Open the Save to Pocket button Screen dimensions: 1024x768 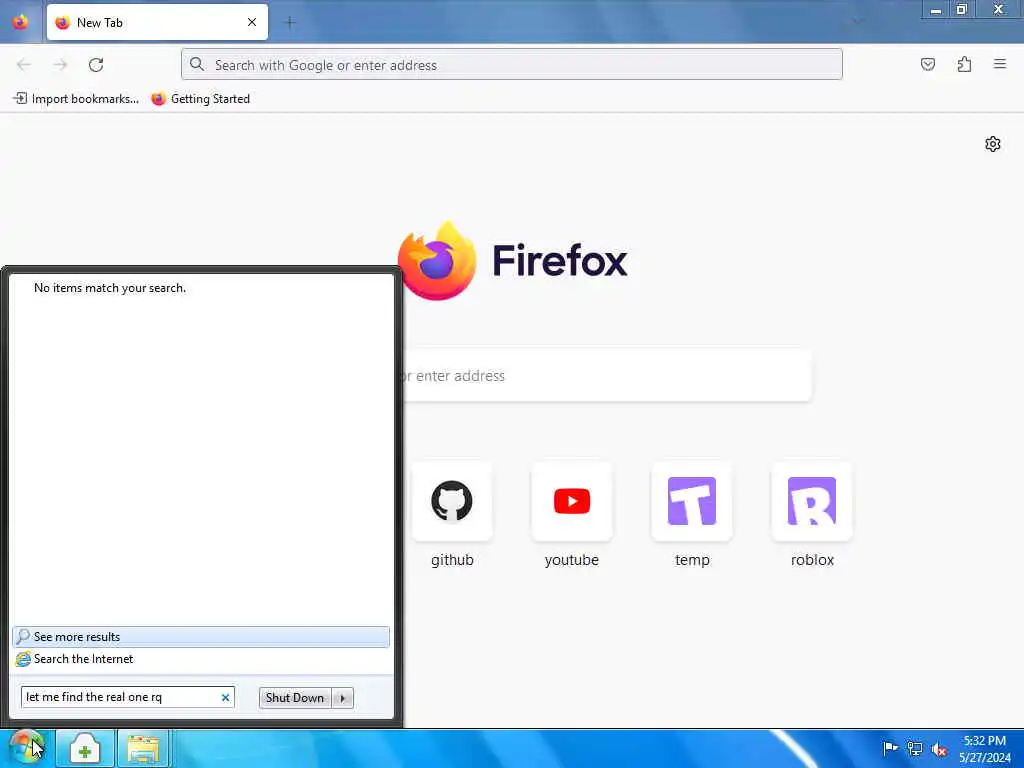[928, 64]
